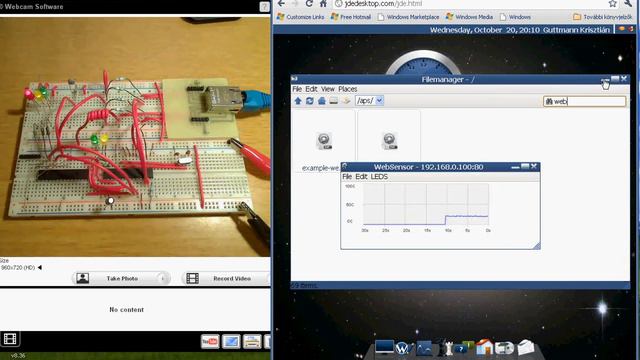Open the WebSensor Edit menu
This screenshot has width=640, height=360.
[361, 177]
